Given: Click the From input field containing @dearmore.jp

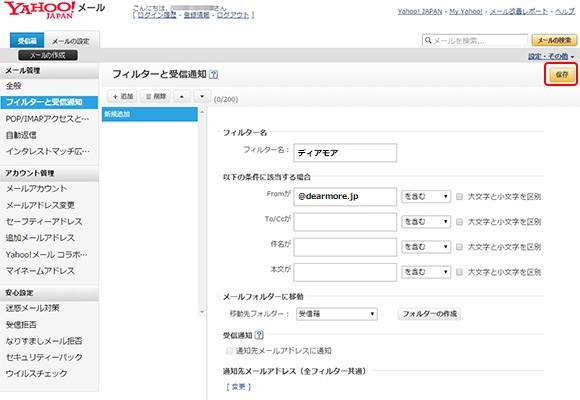Looking at the screenshot, I should click(x=345, y=196).
